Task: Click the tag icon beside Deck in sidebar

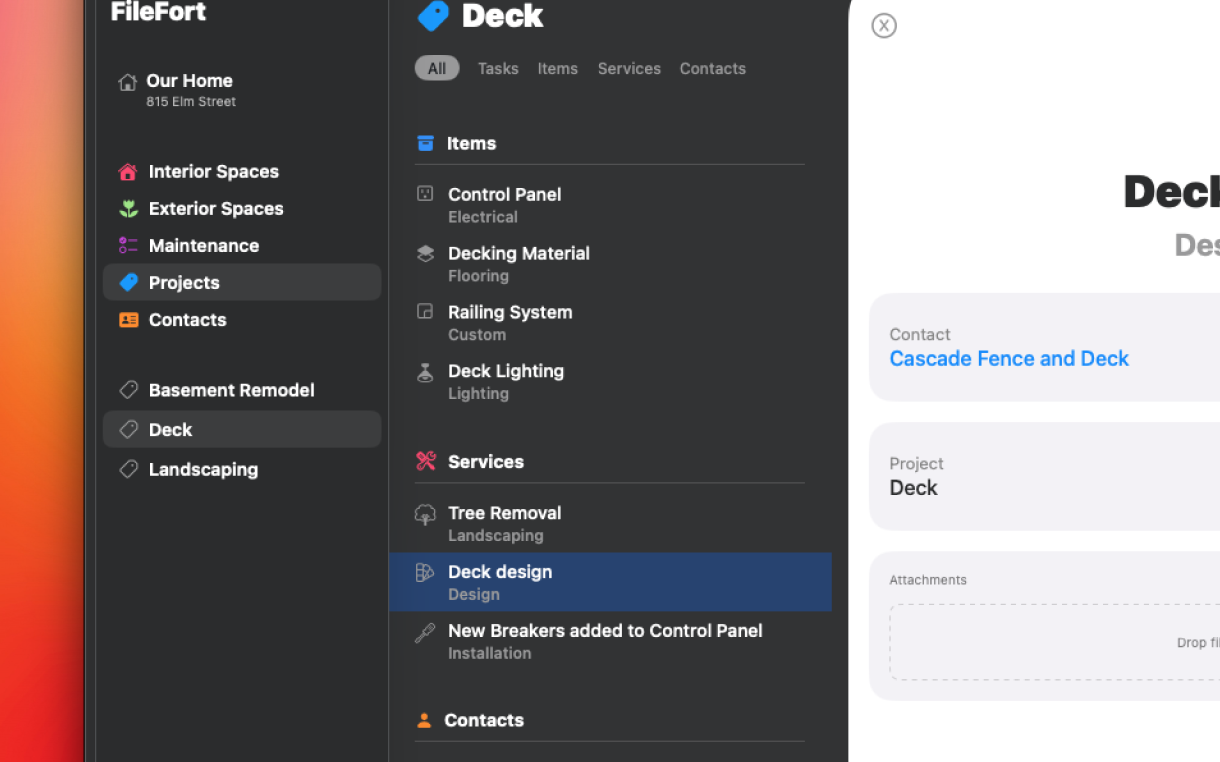Action: click(128, 430)
